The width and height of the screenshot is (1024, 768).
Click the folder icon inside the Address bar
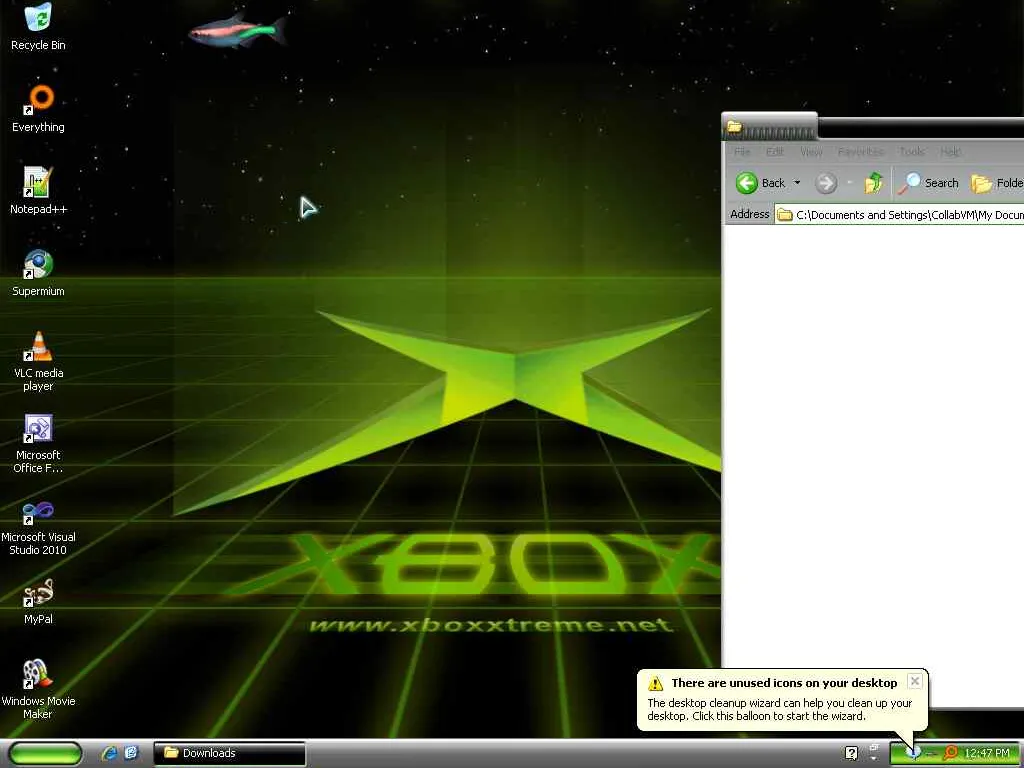(784, 215)
